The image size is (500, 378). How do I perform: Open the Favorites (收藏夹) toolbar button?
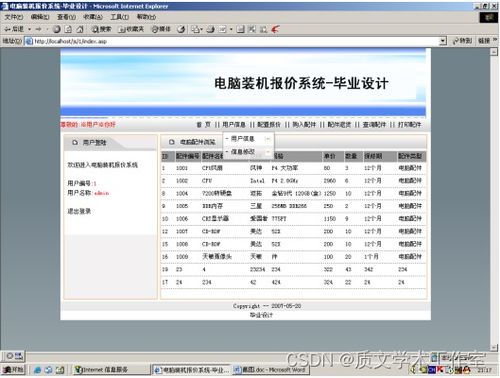pos(131,29)
